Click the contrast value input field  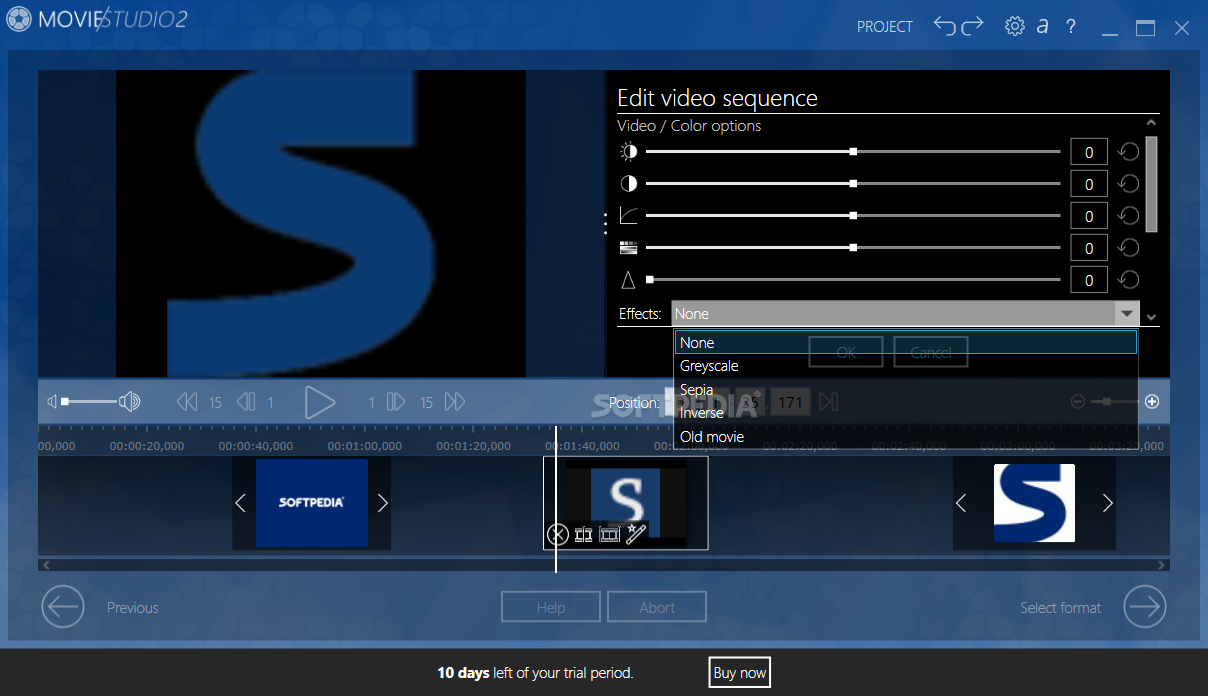pos(1089,184)
